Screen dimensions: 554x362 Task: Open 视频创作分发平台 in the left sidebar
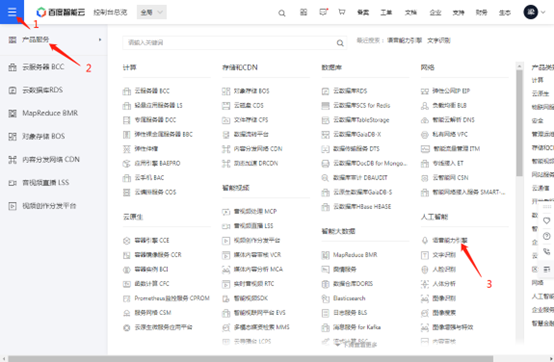click(49, 206)
